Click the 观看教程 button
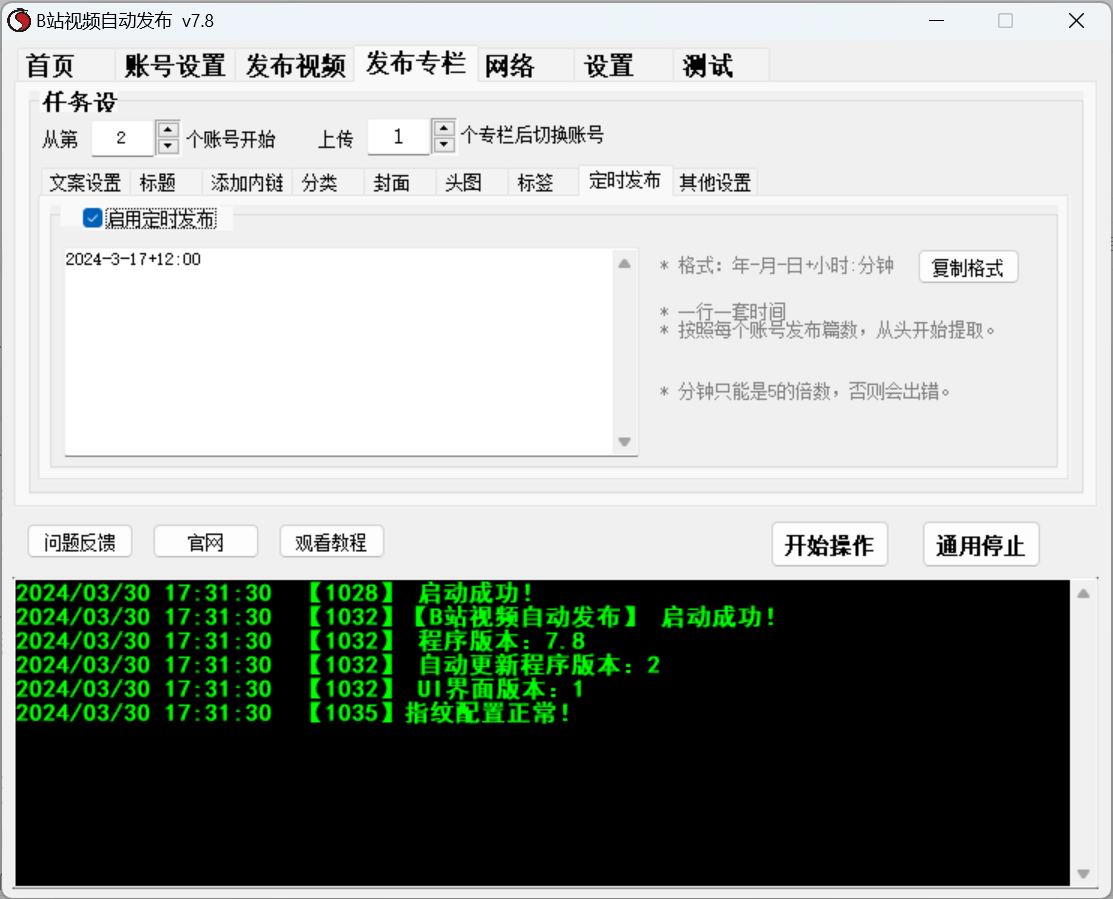 pyautogui.click(x=331, y=542)
